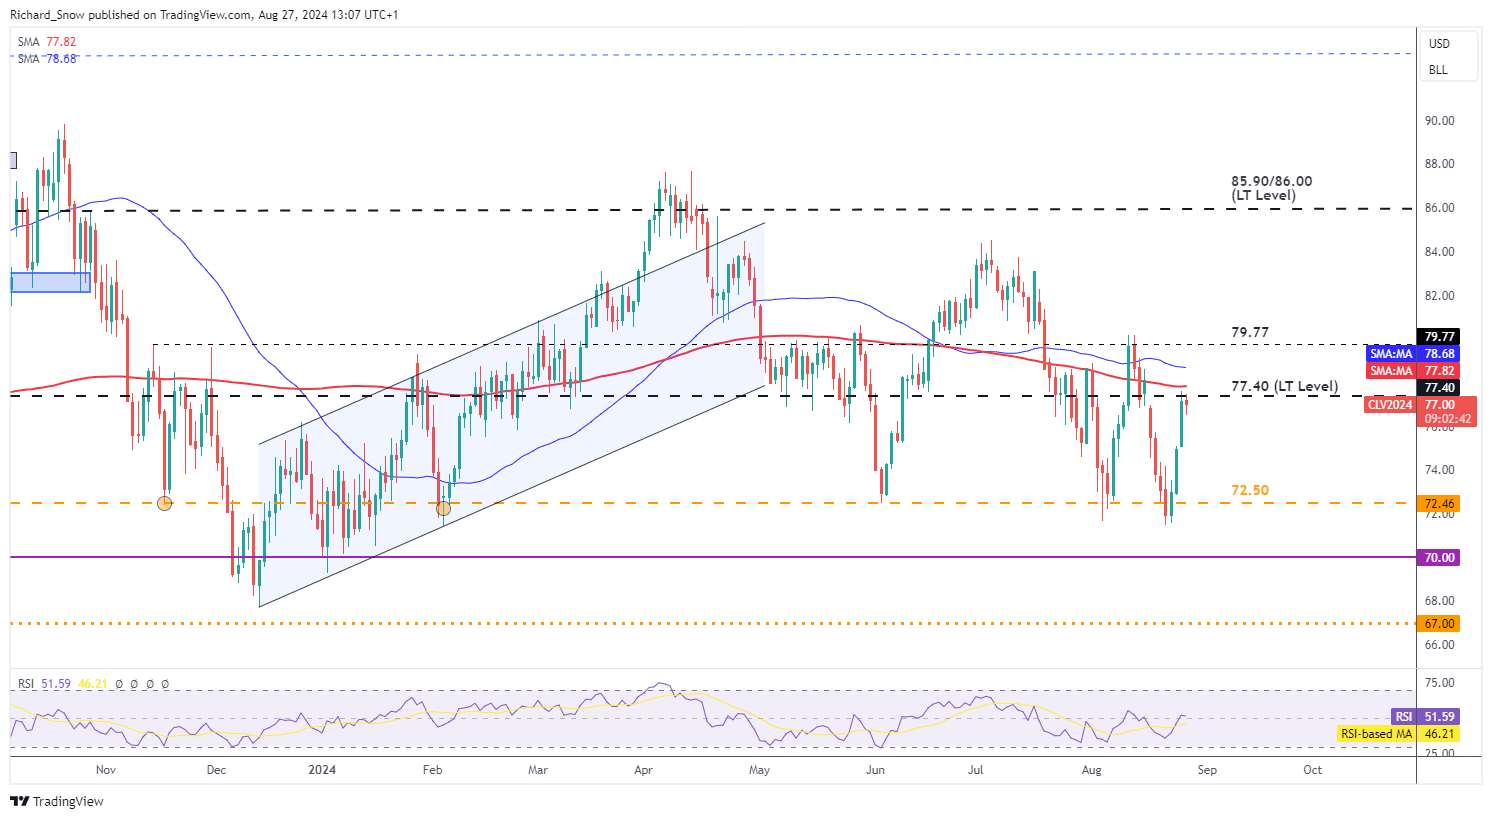This screenshot has height=819, width=1492.
Task: Click the 85.90/86.00 (LT Level) annotation
Action: click(1271, 188)
